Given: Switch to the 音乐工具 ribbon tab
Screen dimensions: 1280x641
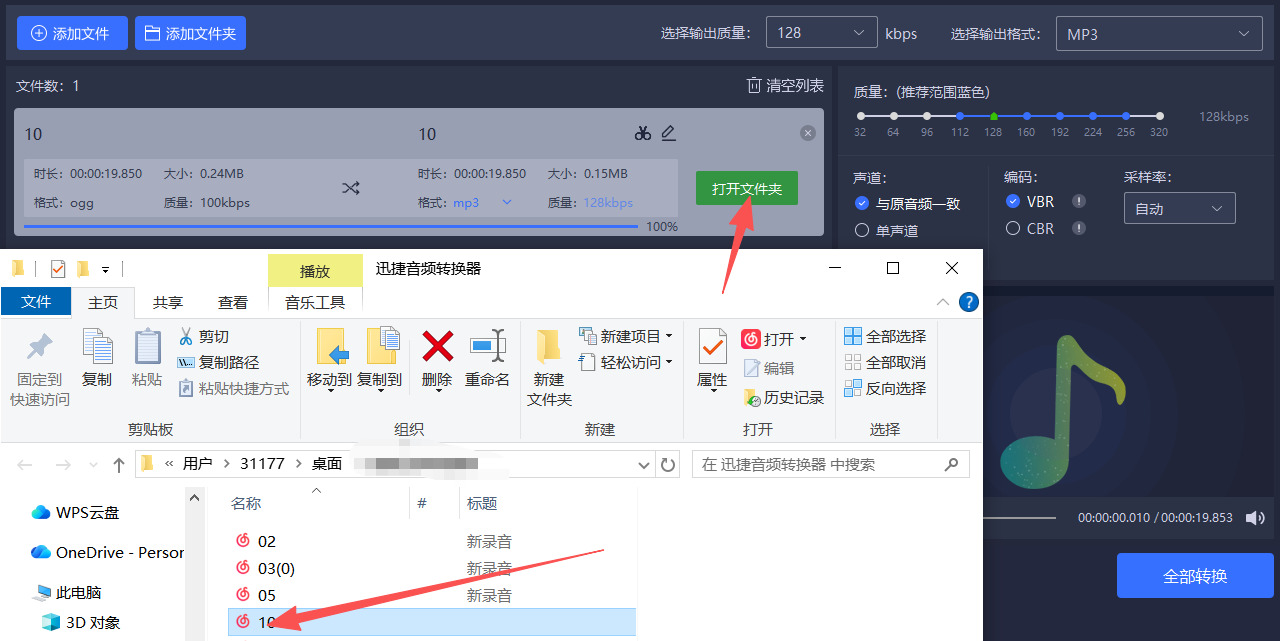Looking at the screenshot, I should (x=315, y=302).
